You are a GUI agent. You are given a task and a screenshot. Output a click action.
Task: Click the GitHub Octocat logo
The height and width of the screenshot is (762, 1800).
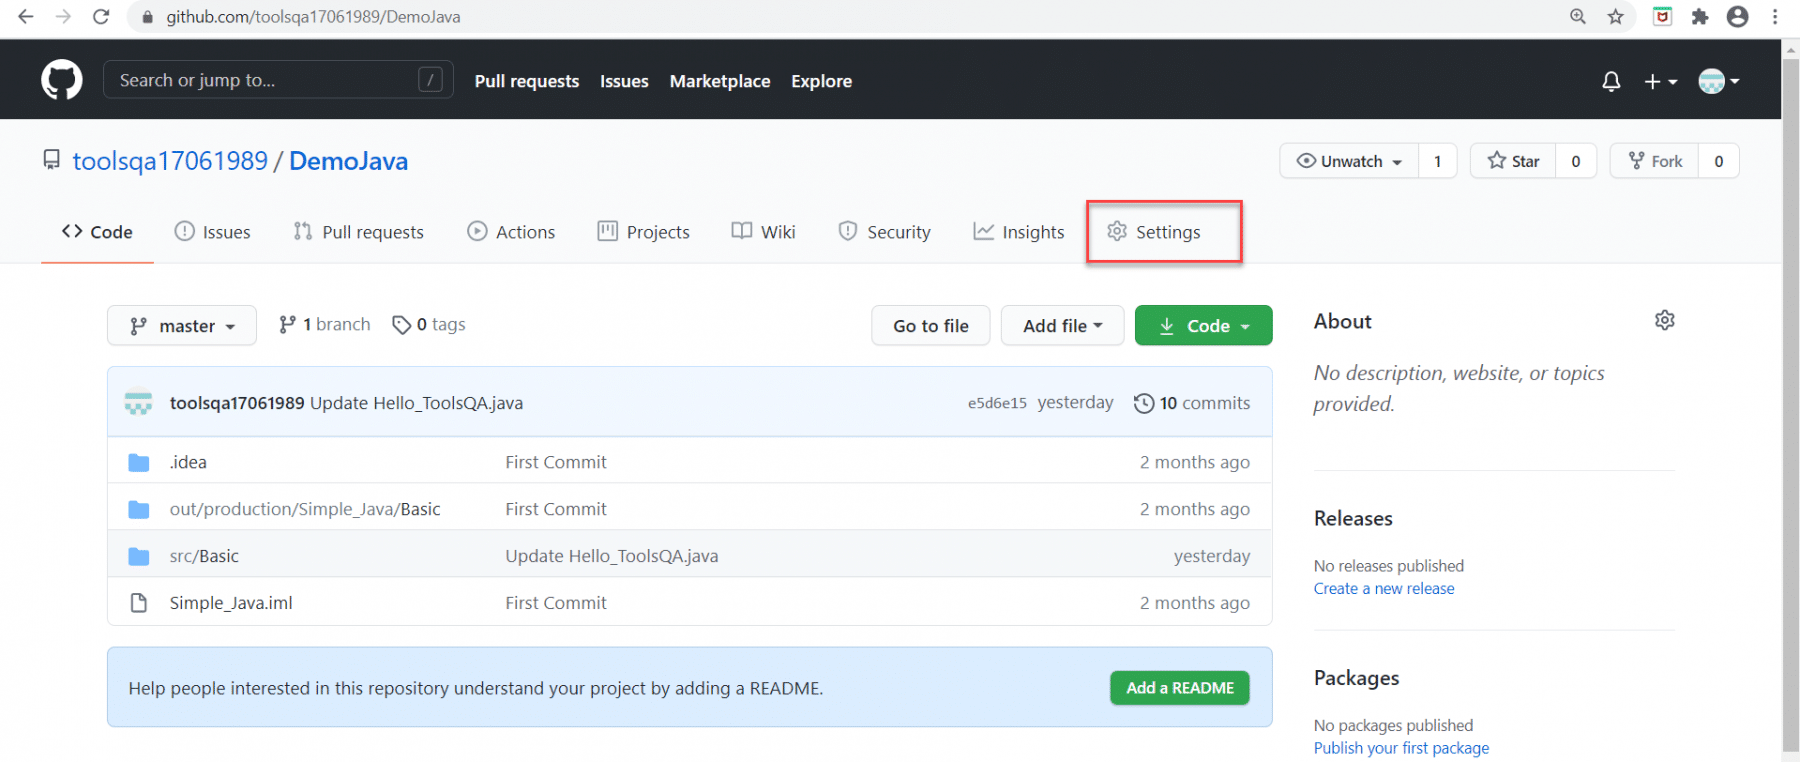coord(62,80)
